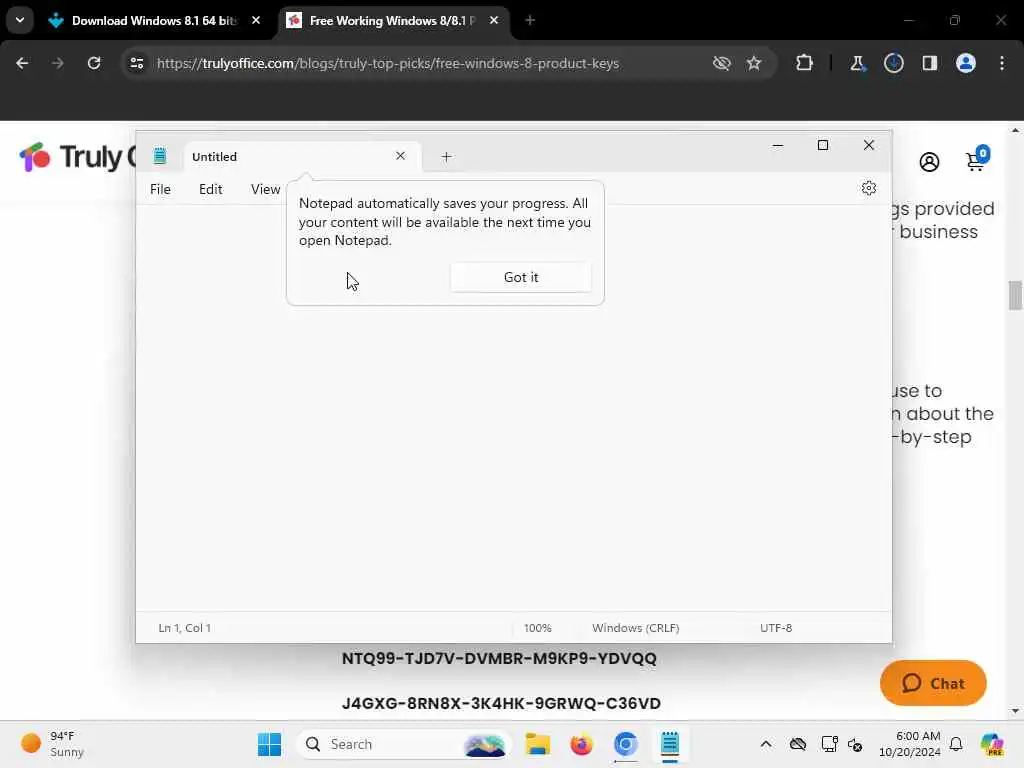View site information icon in address bar
The width and height of the screenshot is (1024, 768).
point(136,63)
